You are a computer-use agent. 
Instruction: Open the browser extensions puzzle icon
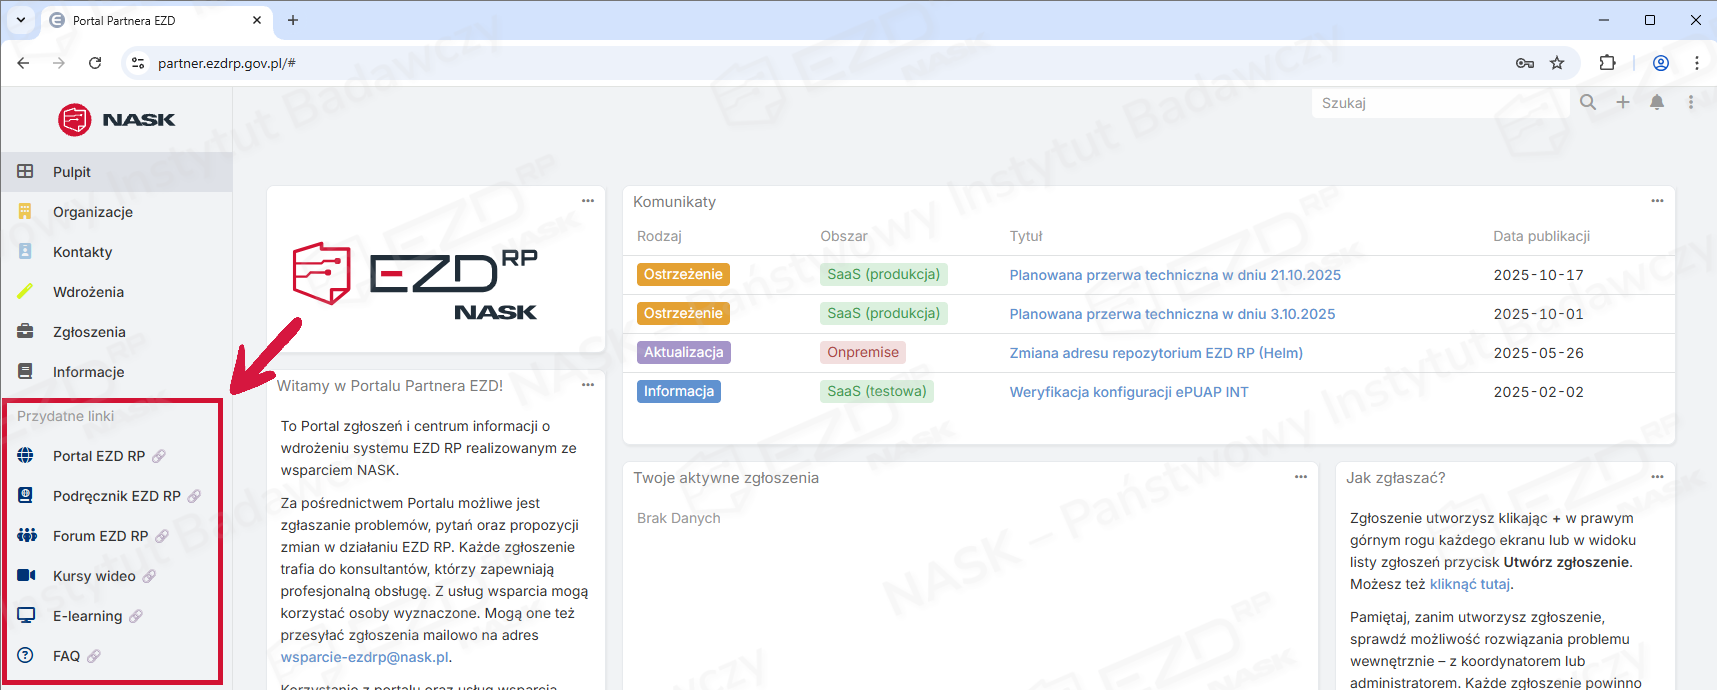pyautogui.click(x=1607, y=63)
